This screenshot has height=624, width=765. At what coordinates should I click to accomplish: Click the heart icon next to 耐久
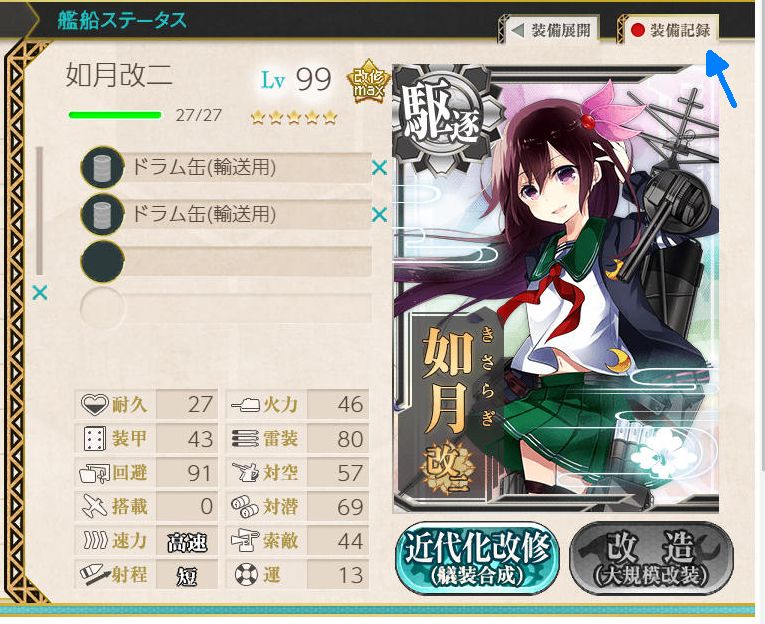(94, 404)
